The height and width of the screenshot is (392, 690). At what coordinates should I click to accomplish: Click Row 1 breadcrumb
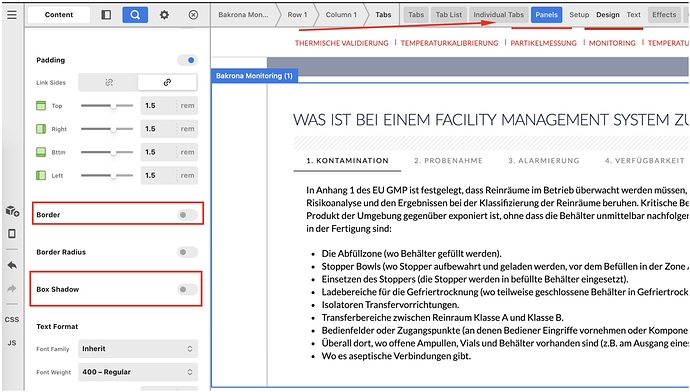(x=297, y=15)
